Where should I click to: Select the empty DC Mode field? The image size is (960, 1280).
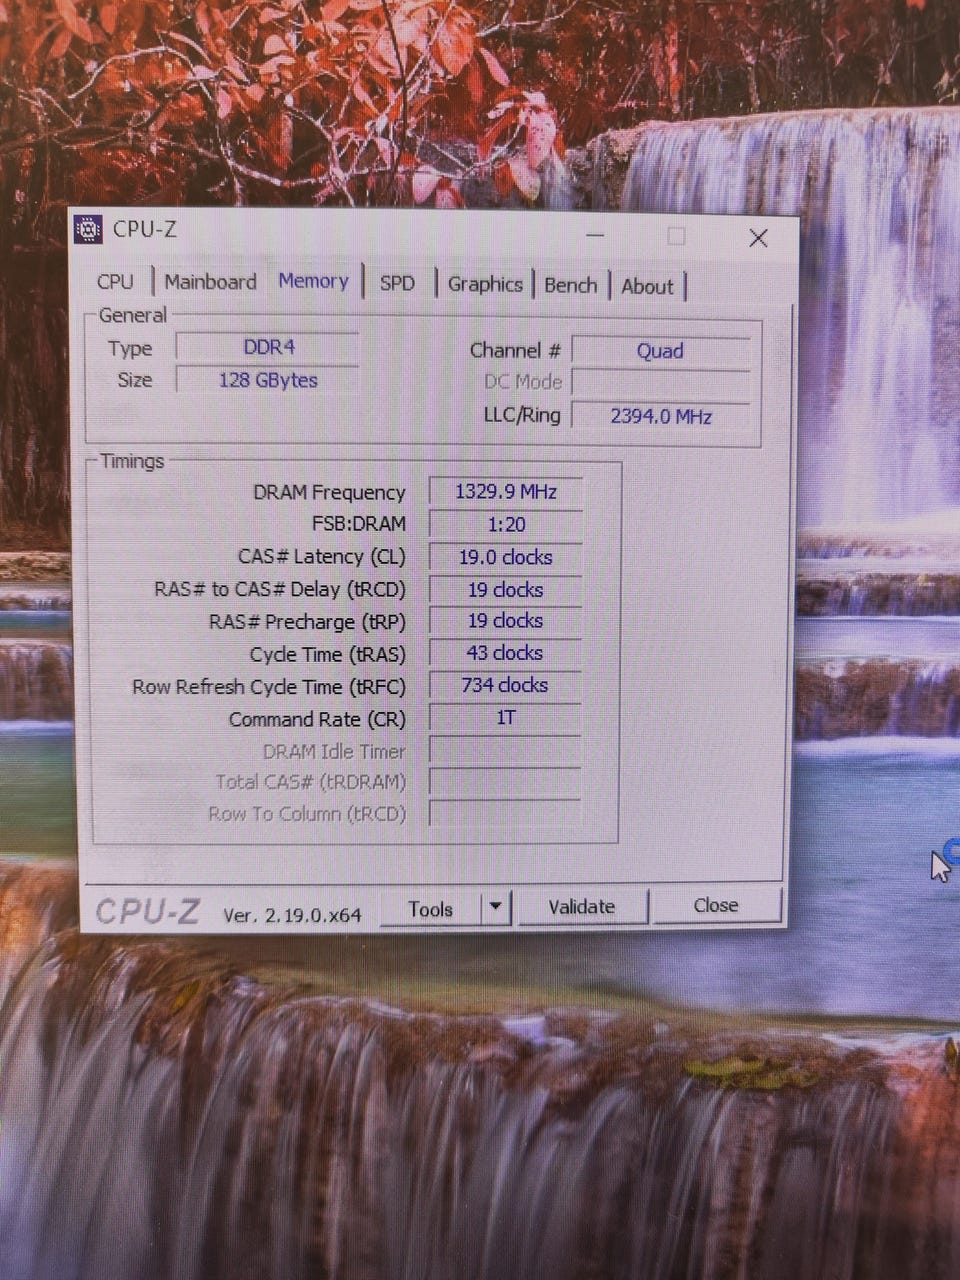tap(660, 383)
